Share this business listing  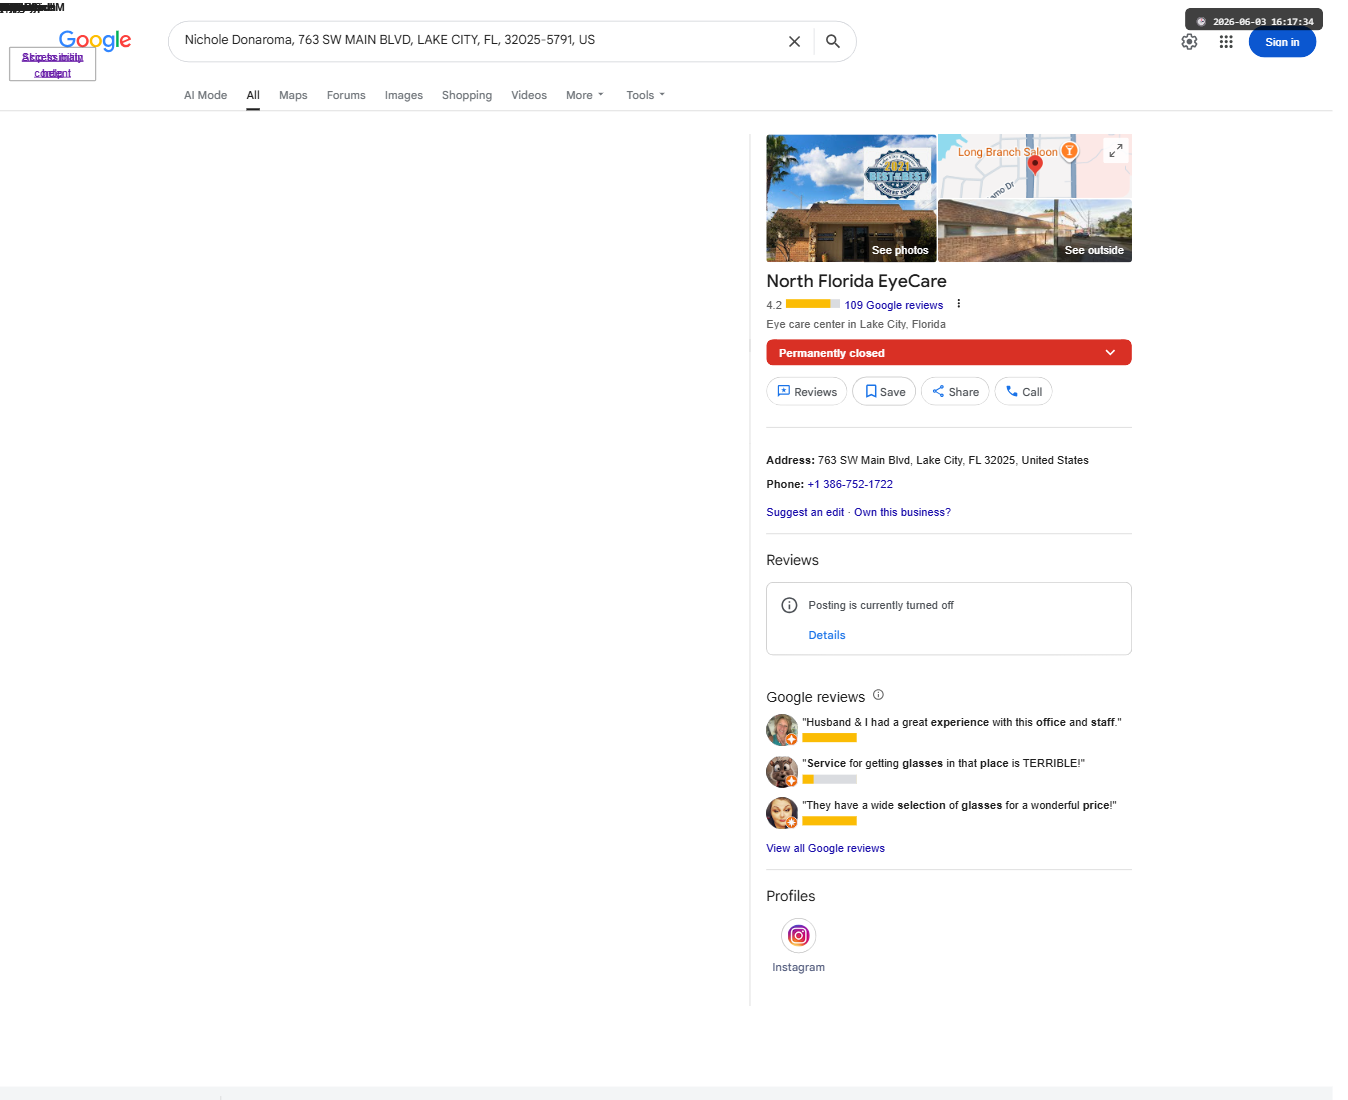click(955, 392)
